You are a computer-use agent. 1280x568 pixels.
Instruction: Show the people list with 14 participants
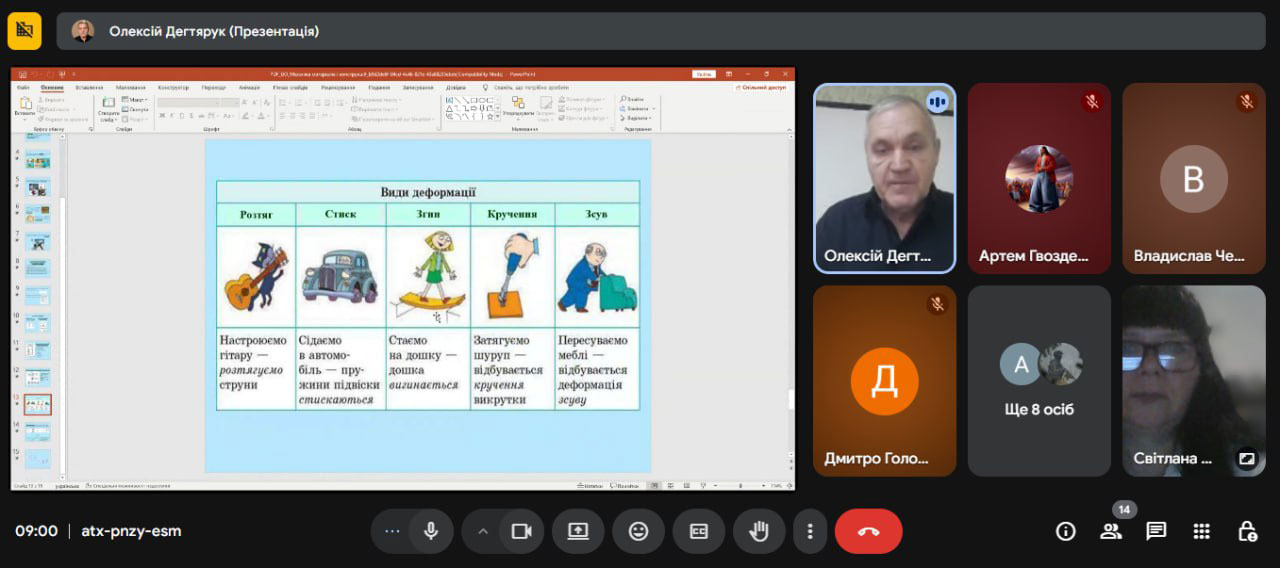coord(1111,531)
